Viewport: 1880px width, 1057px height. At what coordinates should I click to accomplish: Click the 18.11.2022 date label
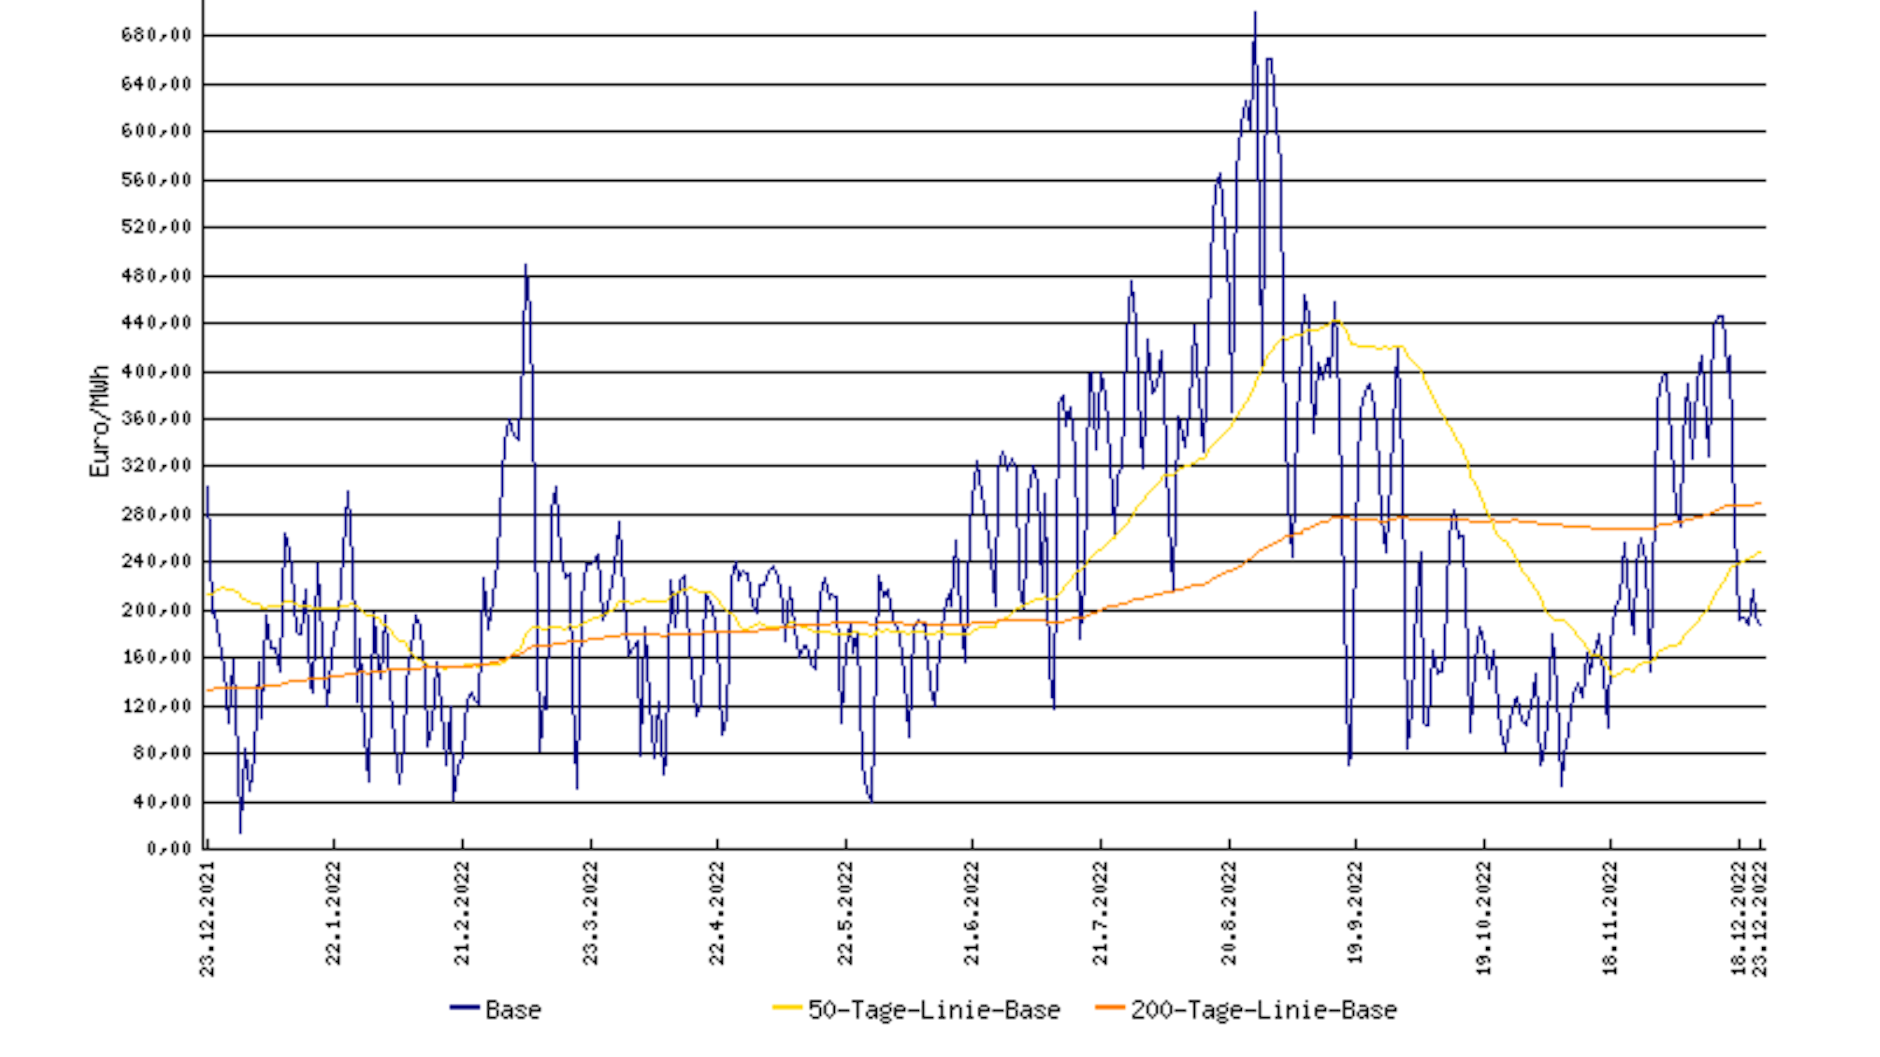coord(1610,918)
